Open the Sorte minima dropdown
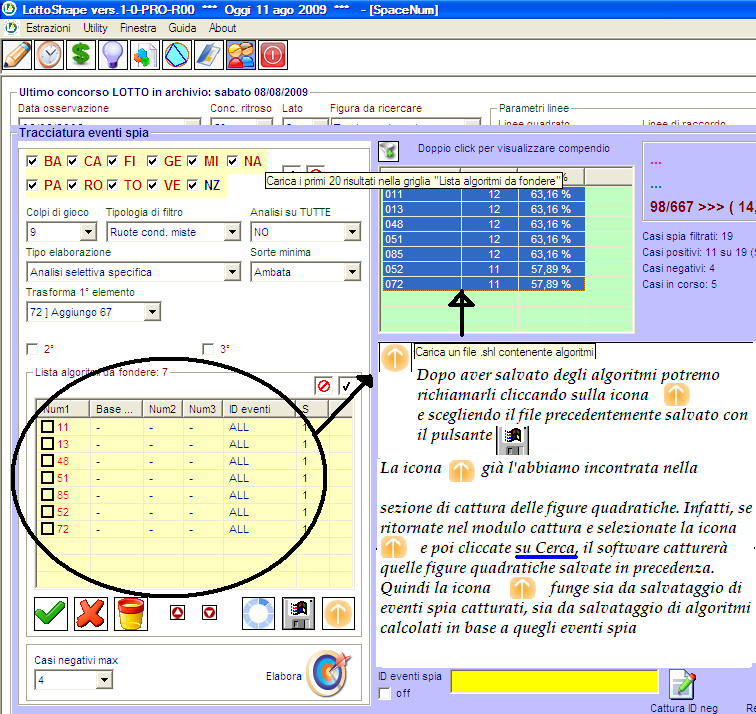This screenshot has width=756, height=714. (351, 272)
